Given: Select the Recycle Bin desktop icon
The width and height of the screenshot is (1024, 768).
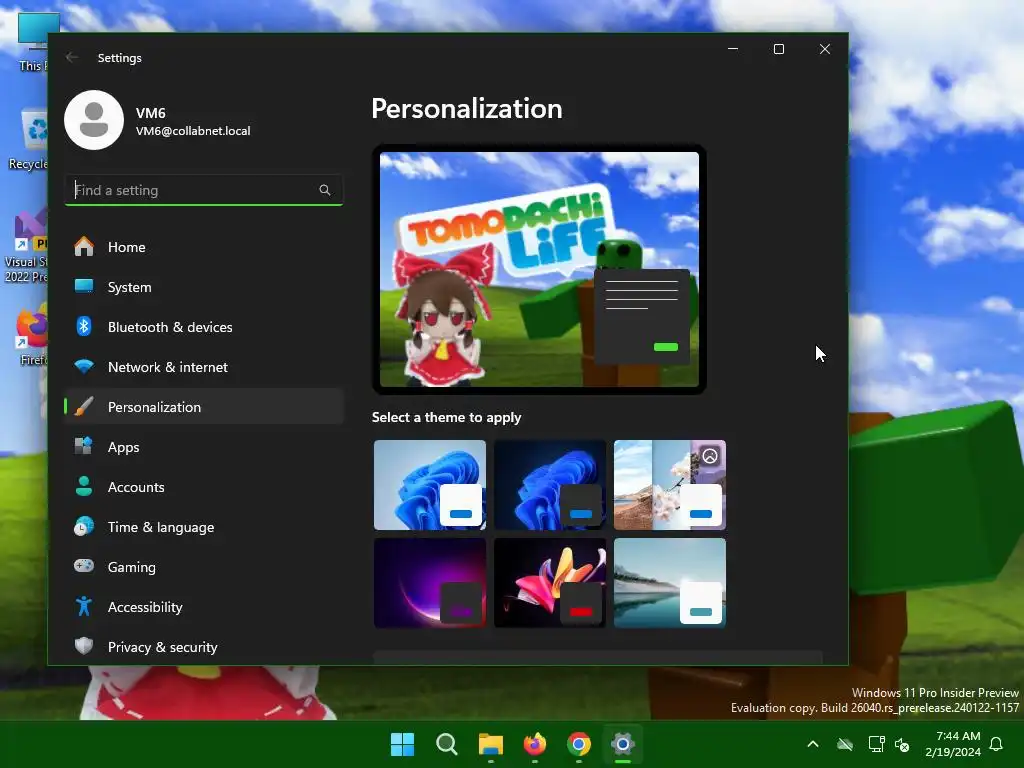Looking at the screenshot, I should pos(29,140).
